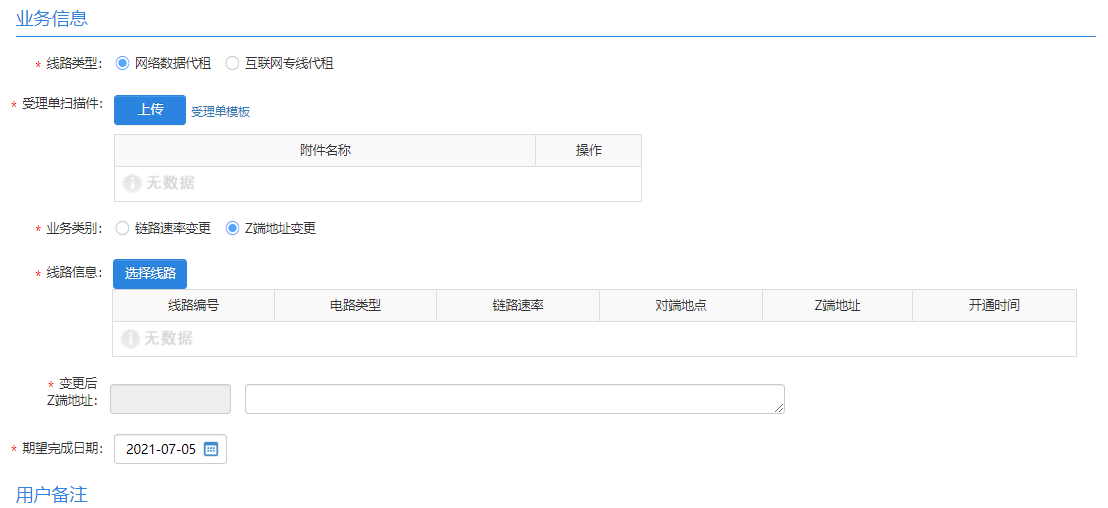This screenshot has width=1108, height=508.
Task: Choose 链路速率变更 business category
Action: (x=122, y=228)
